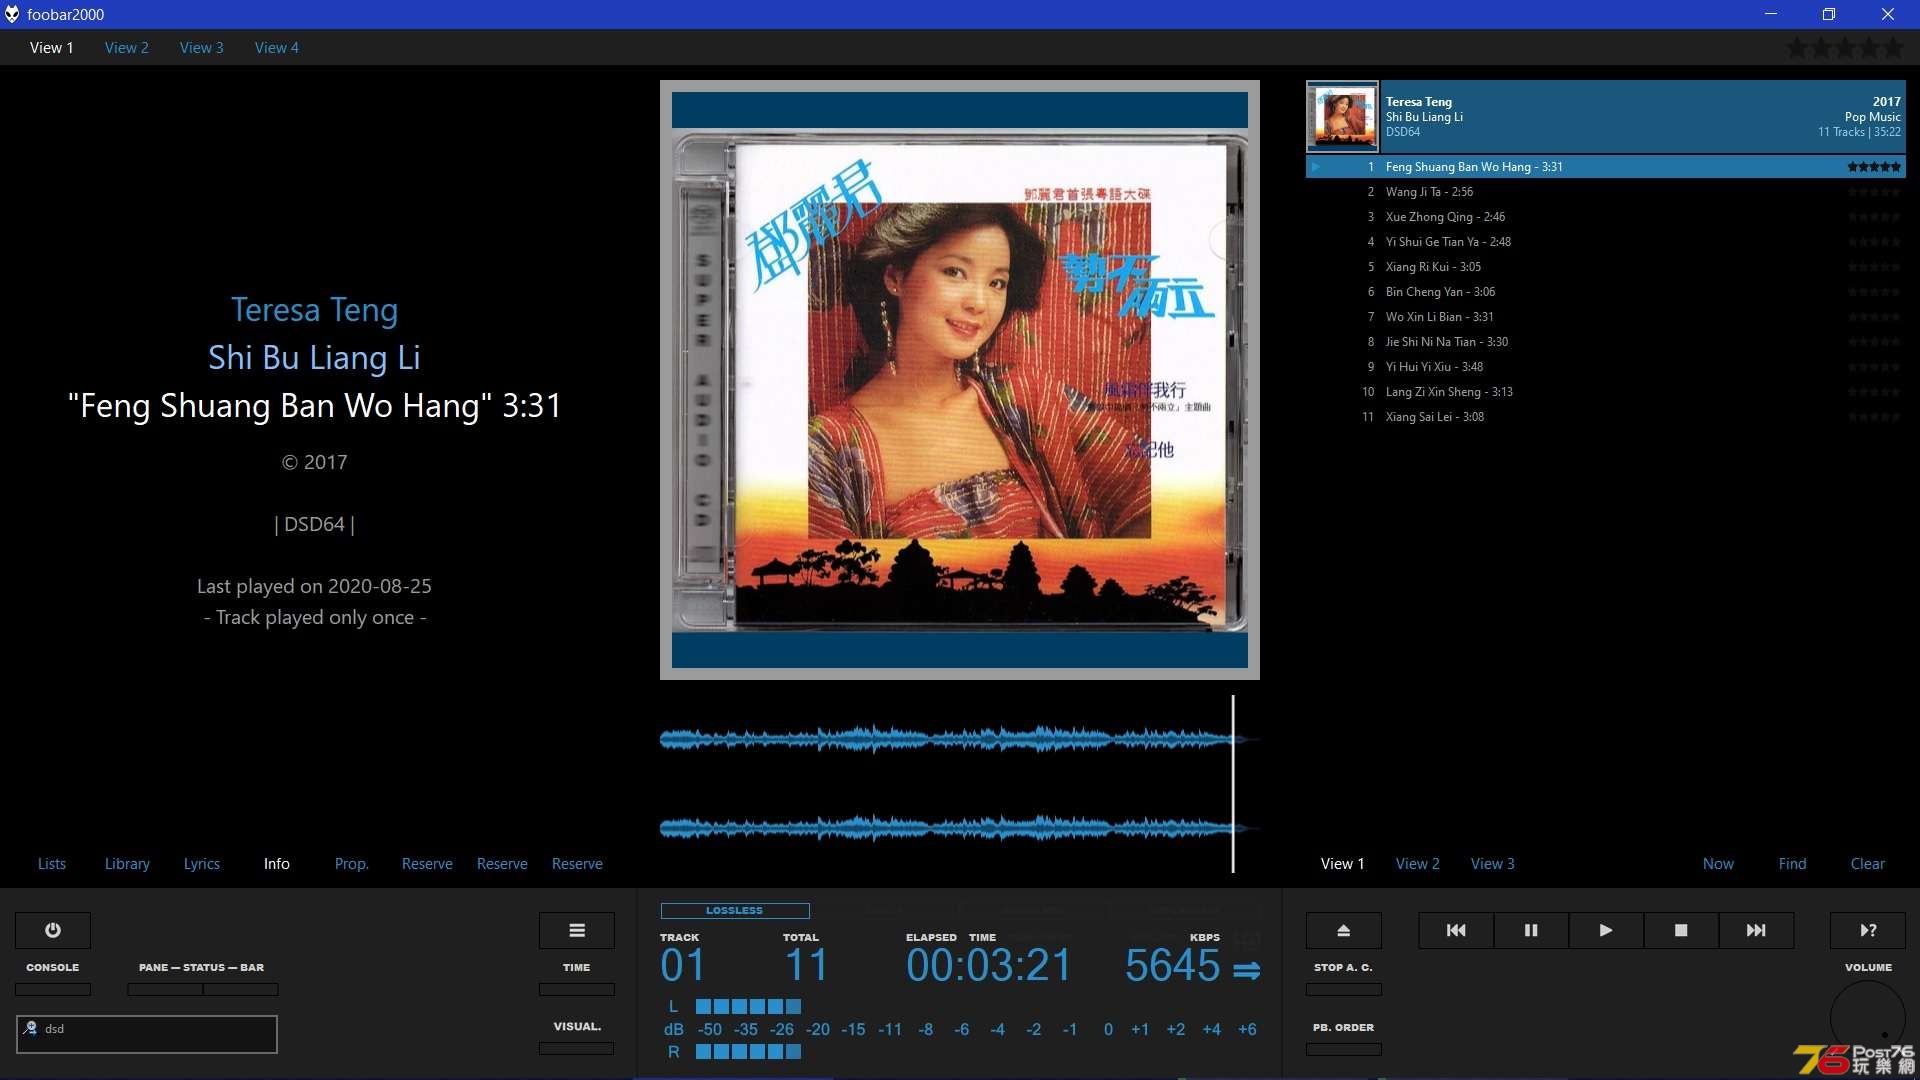Click the | DSD64 | format label in the info pane

click(315, 524)
